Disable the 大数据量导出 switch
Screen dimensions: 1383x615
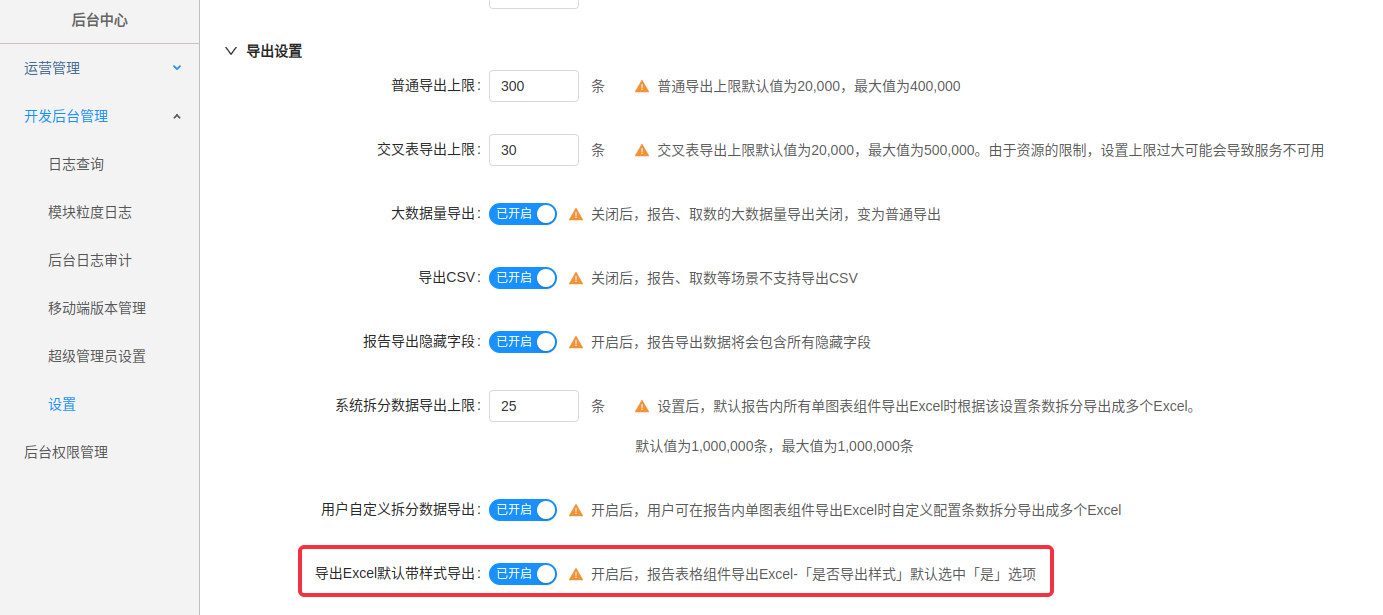click(523, 214)
